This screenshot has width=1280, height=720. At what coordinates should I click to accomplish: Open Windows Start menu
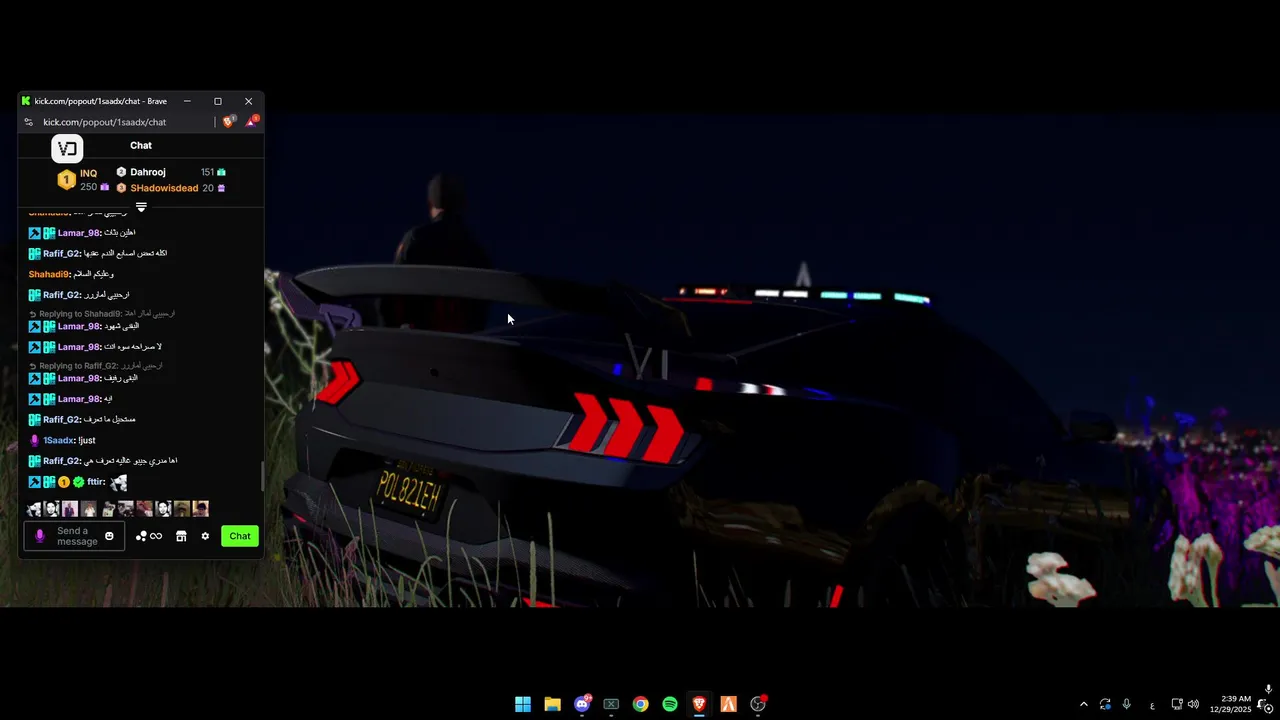click(x=523, y=704)
